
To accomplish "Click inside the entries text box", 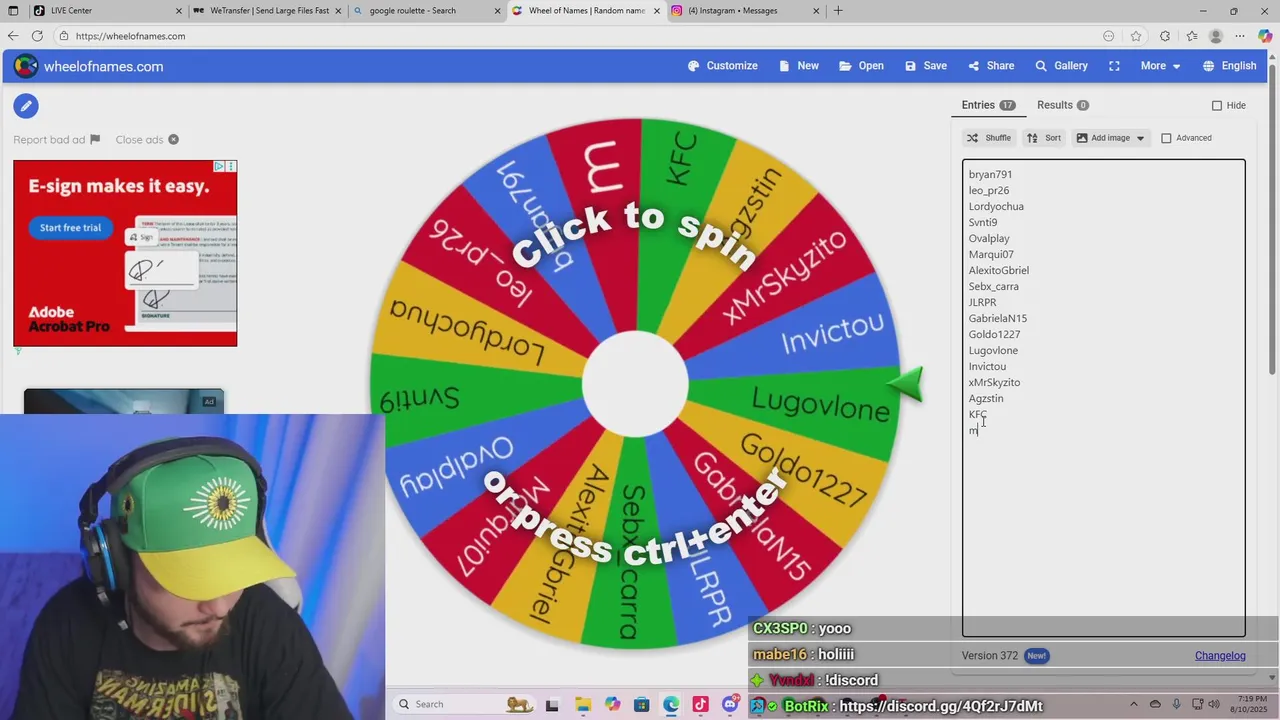I will [x=1103, y=397].
